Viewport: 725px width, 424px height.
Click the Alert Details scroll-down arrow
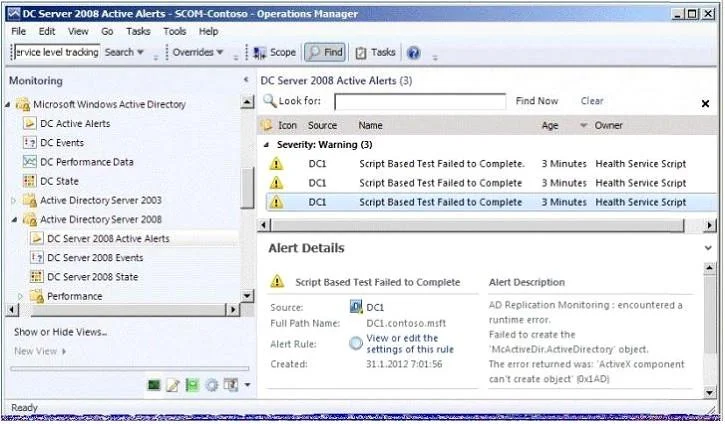(710, 393)
